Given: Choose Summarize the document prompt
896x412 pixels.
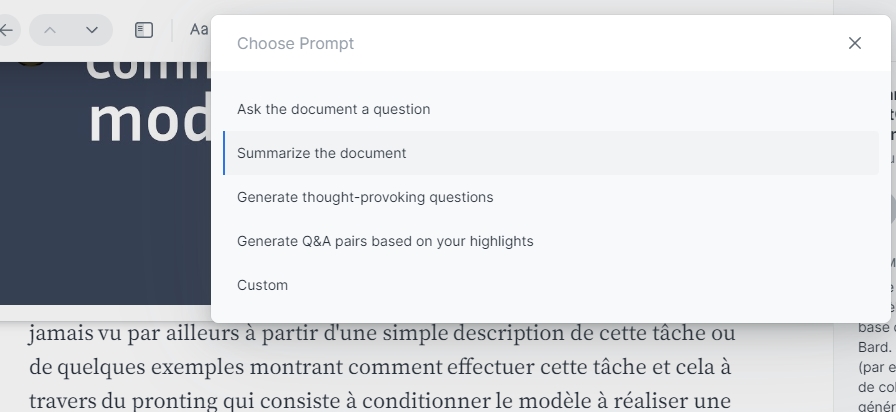Looking at the screenshot, I should click(551, 153).
